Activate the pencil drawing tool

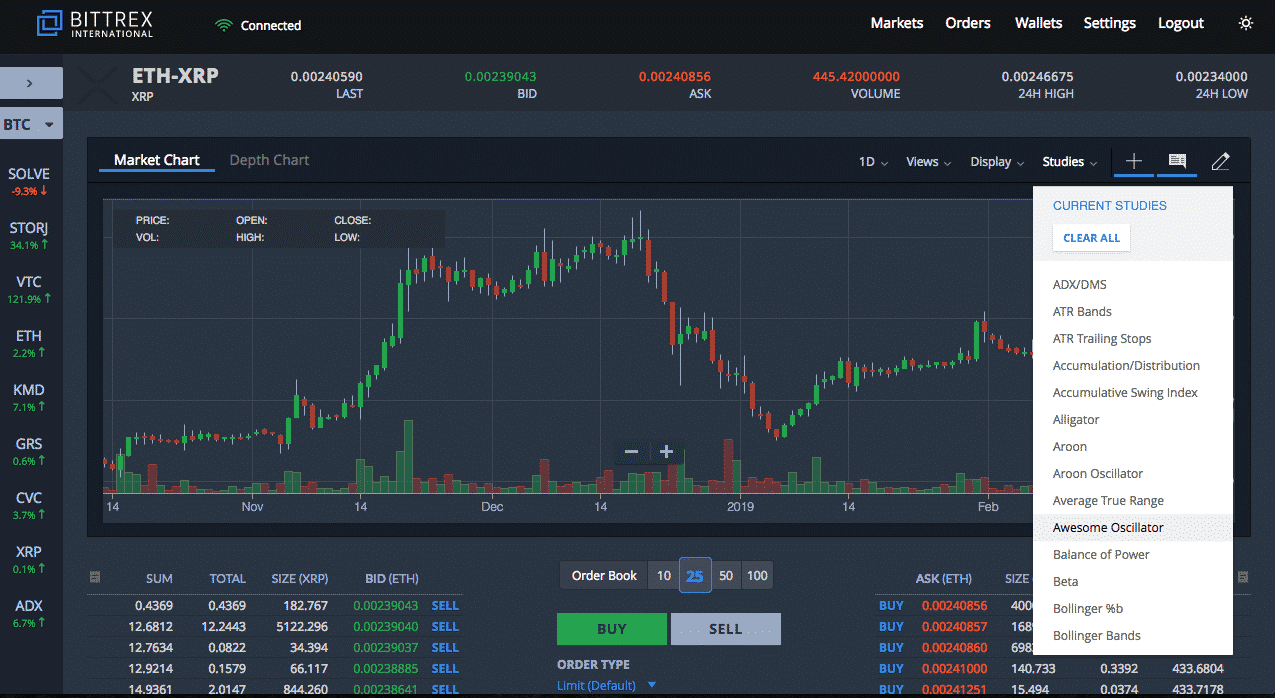[1220, 161]
